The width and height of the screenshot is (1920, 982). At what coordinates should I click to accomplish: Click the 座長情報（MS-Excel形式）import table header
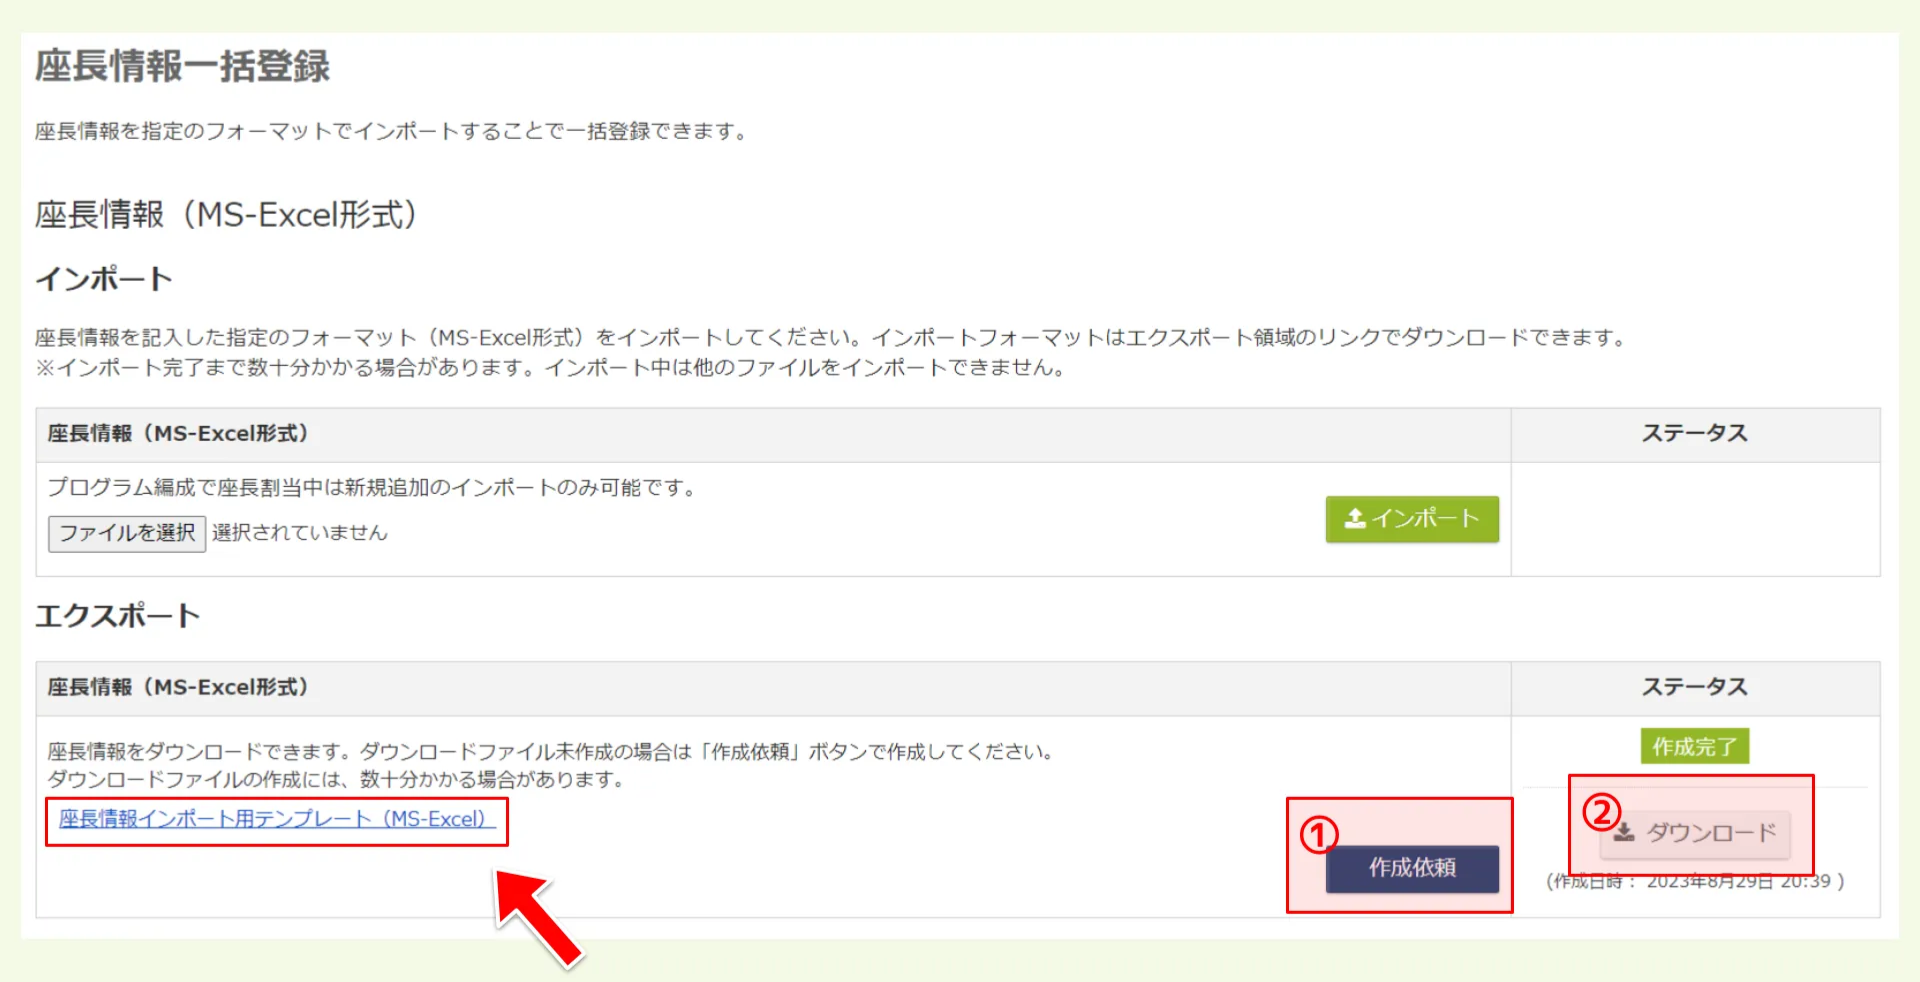point(180,433)
